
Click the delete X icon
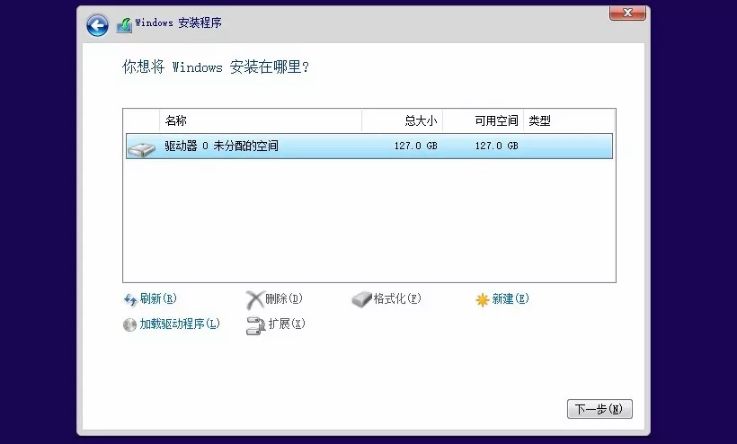[255, 299]
